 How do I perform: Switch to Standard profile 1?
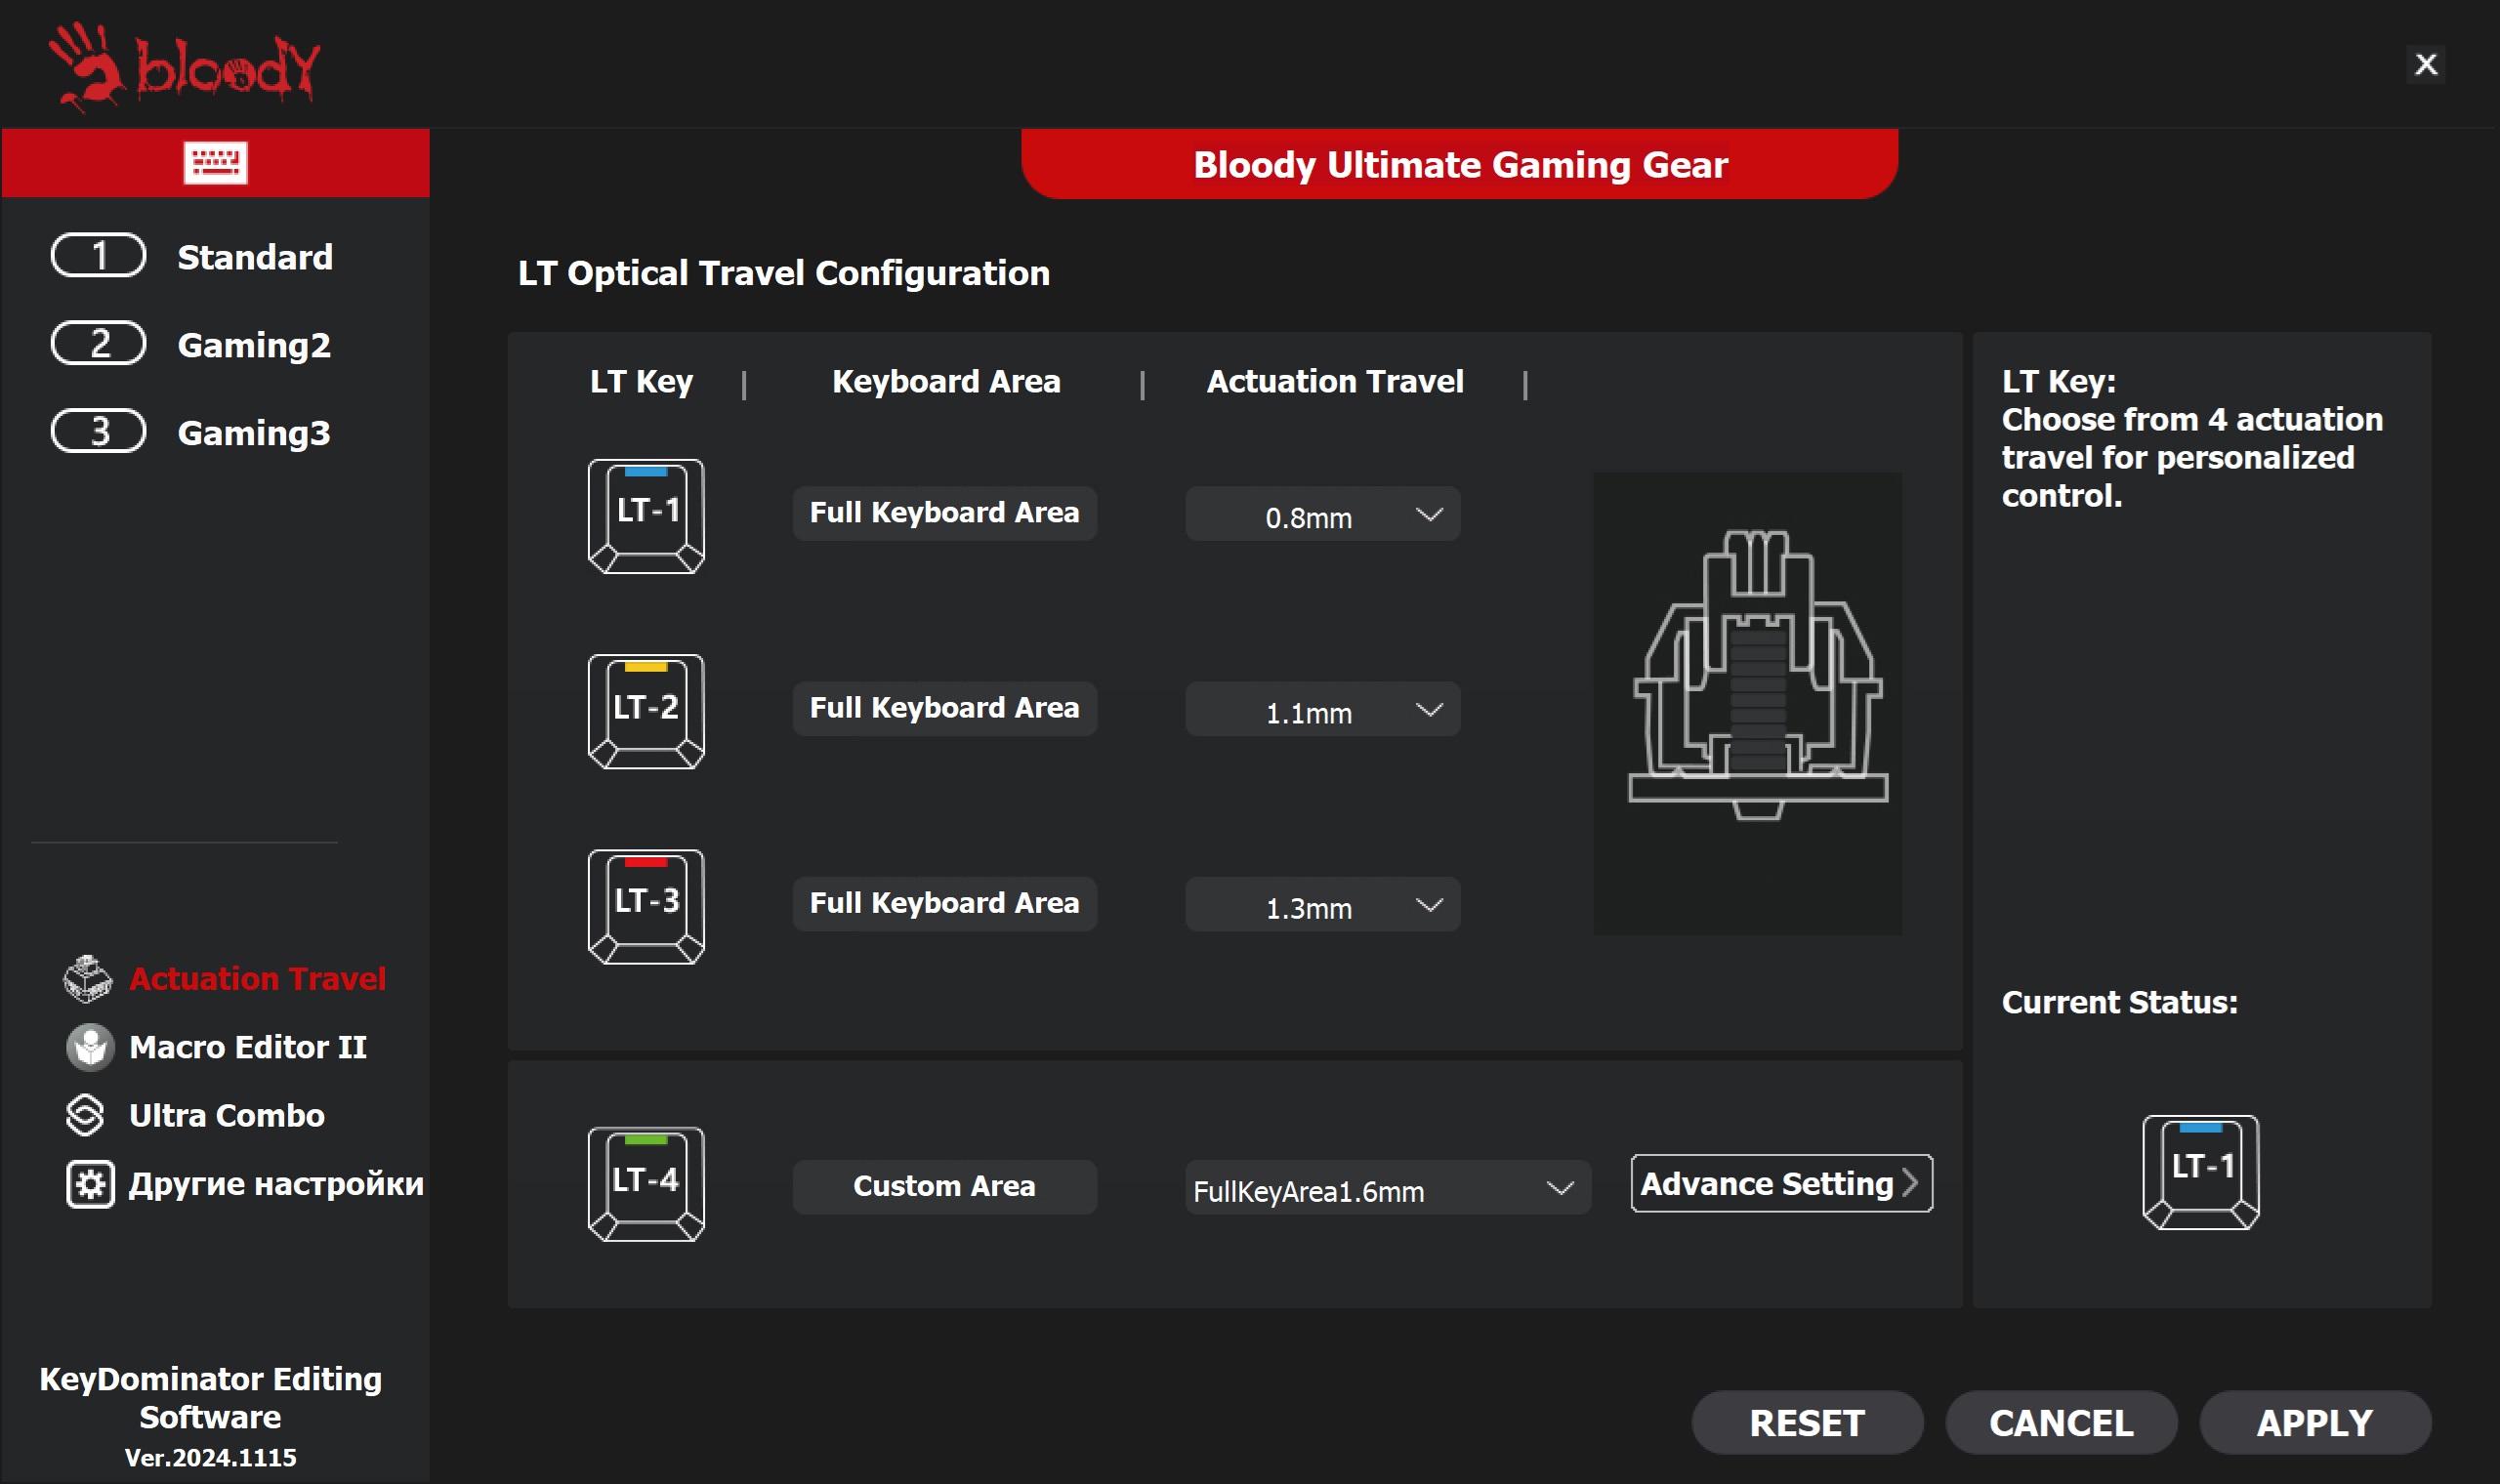click(x=192, y=257)
